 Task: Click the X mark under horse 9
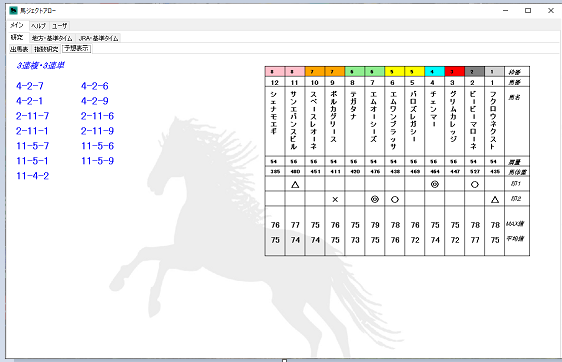point(335,199)
